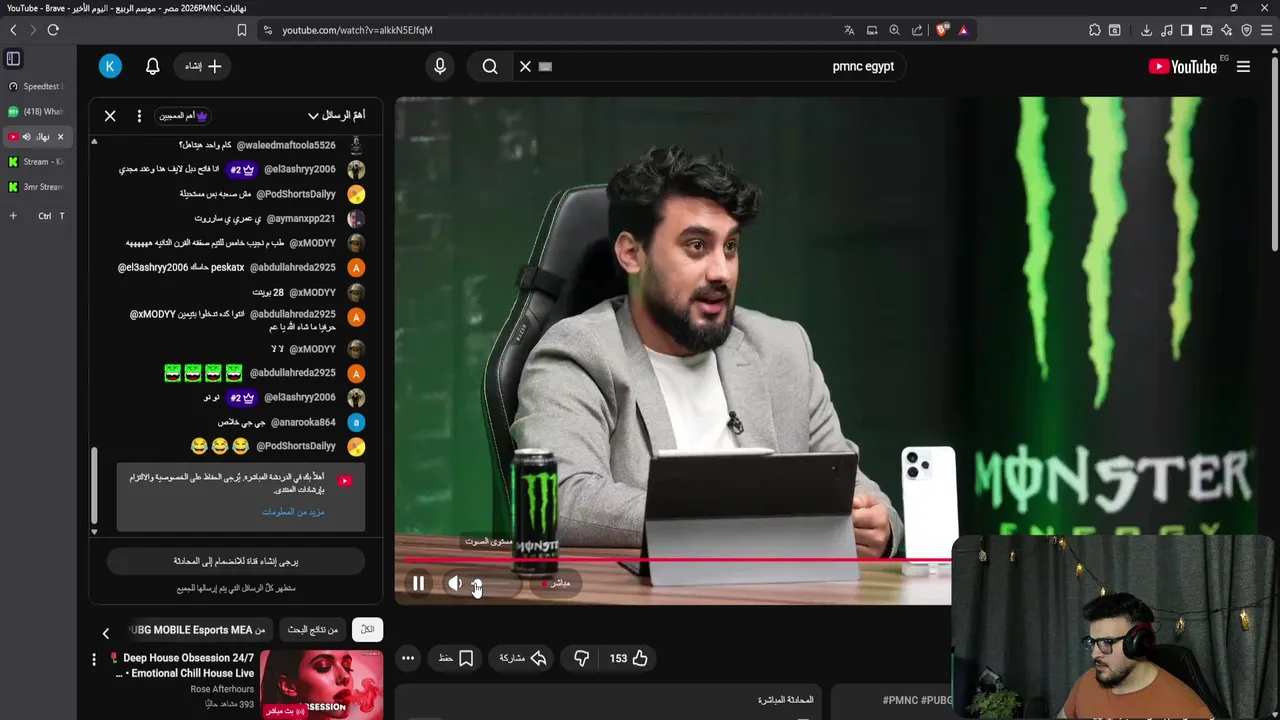Share the video (مشاركة)
Viewport: 1280px width, 720px height.
(x=523, y=658)
